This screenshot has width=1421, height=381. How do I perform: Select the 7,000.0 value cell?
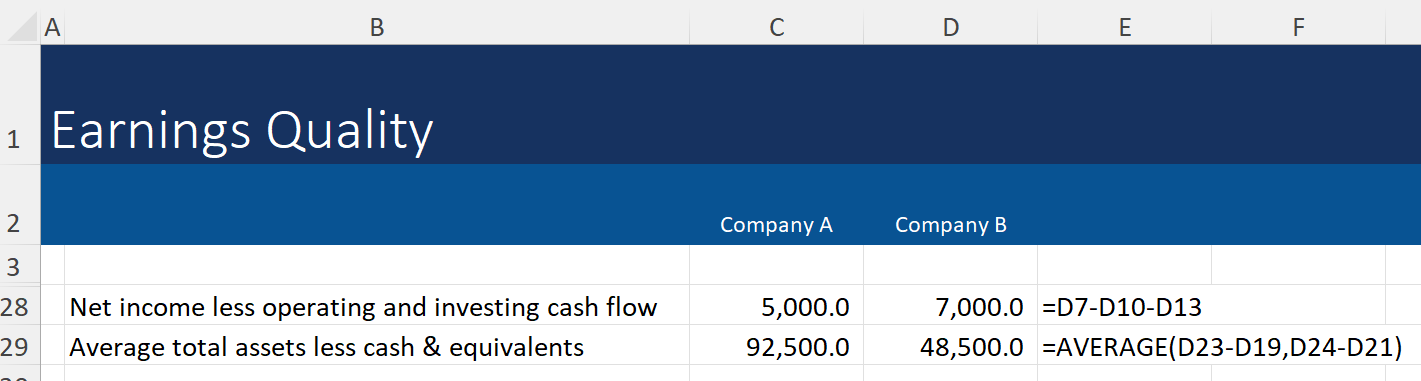(x=950, y=305)
